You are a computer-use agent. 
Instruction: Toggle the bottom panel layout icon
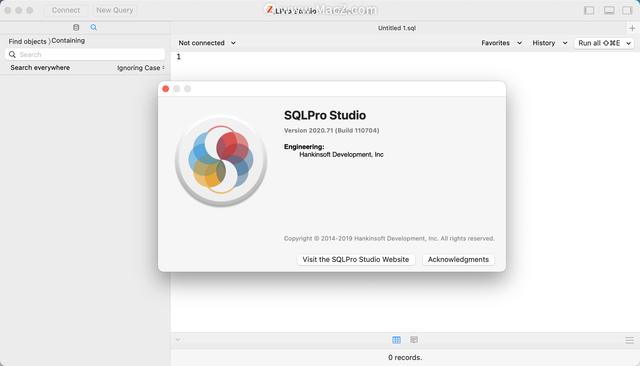609,10
